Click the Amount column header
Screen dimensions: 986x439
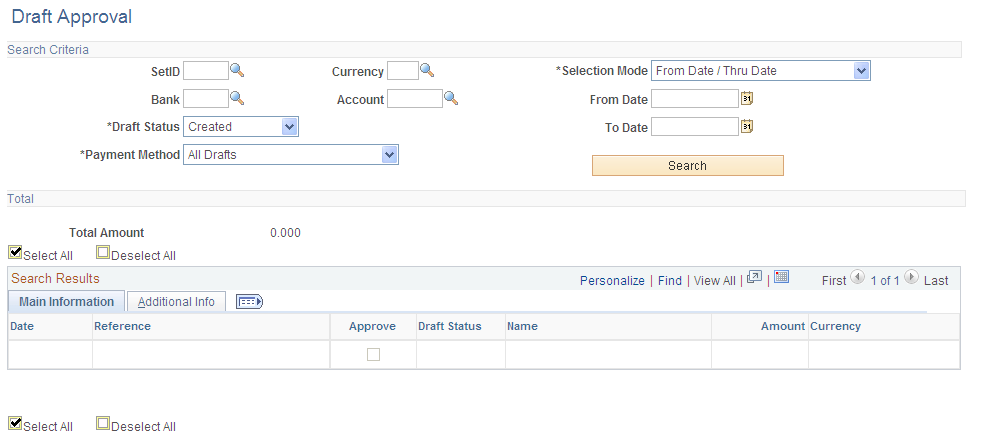tap(783, 326)
